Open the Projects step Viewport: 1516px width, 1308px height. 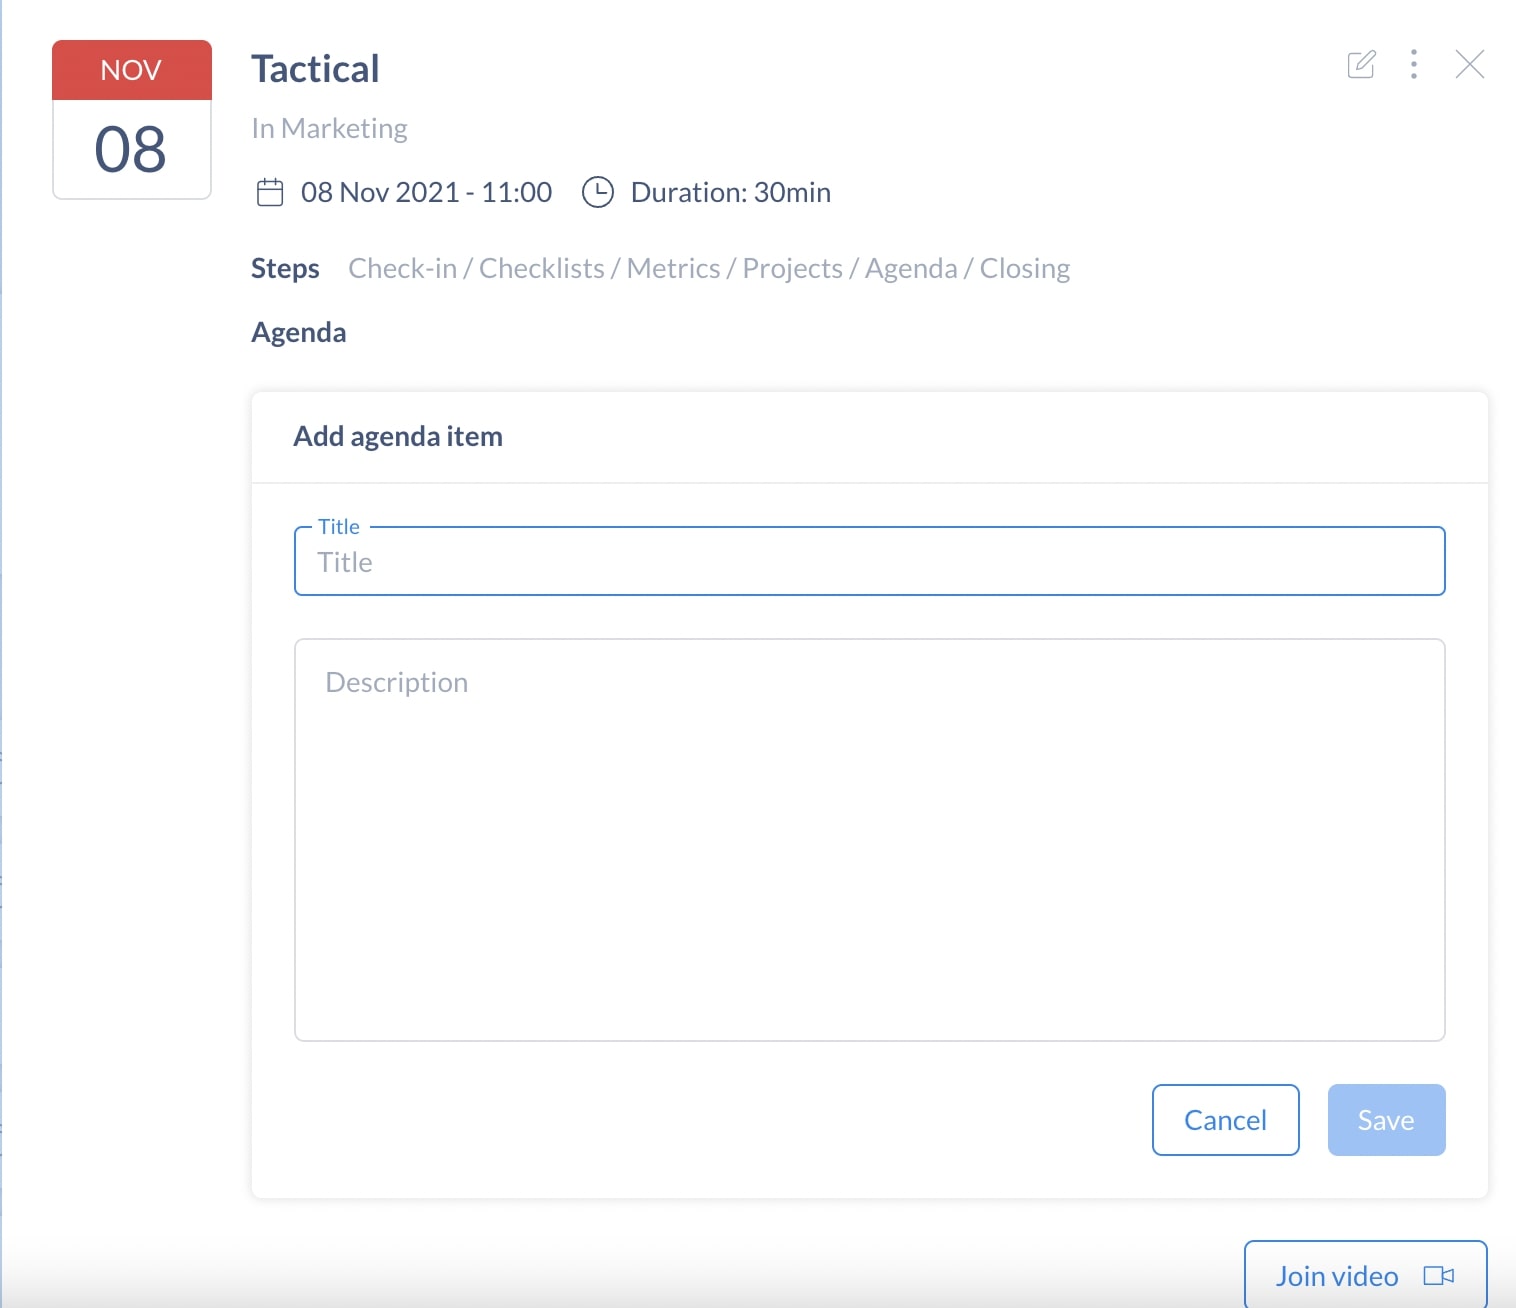(792, 269)
